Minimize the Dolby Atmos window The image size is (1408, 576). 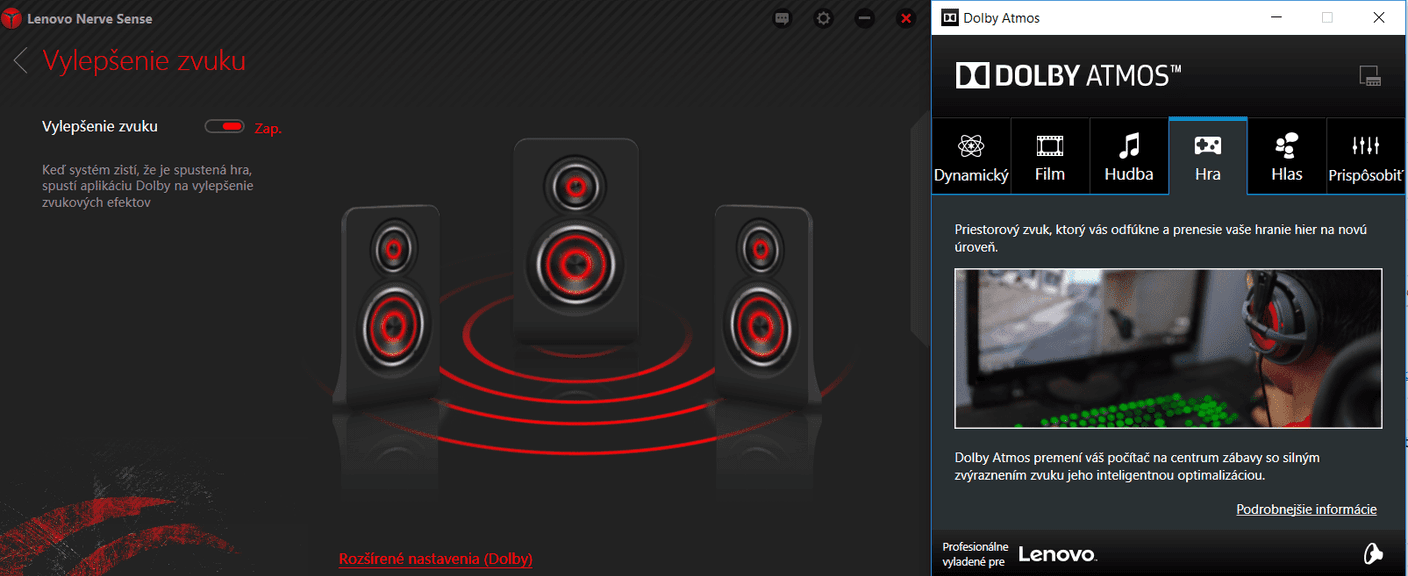[x=1275, y=17]
